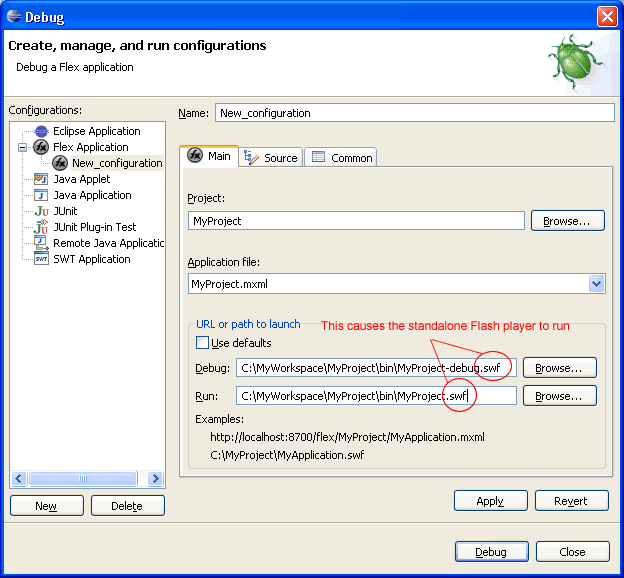Select New_configuration tree item

click(x=117, y=163)
